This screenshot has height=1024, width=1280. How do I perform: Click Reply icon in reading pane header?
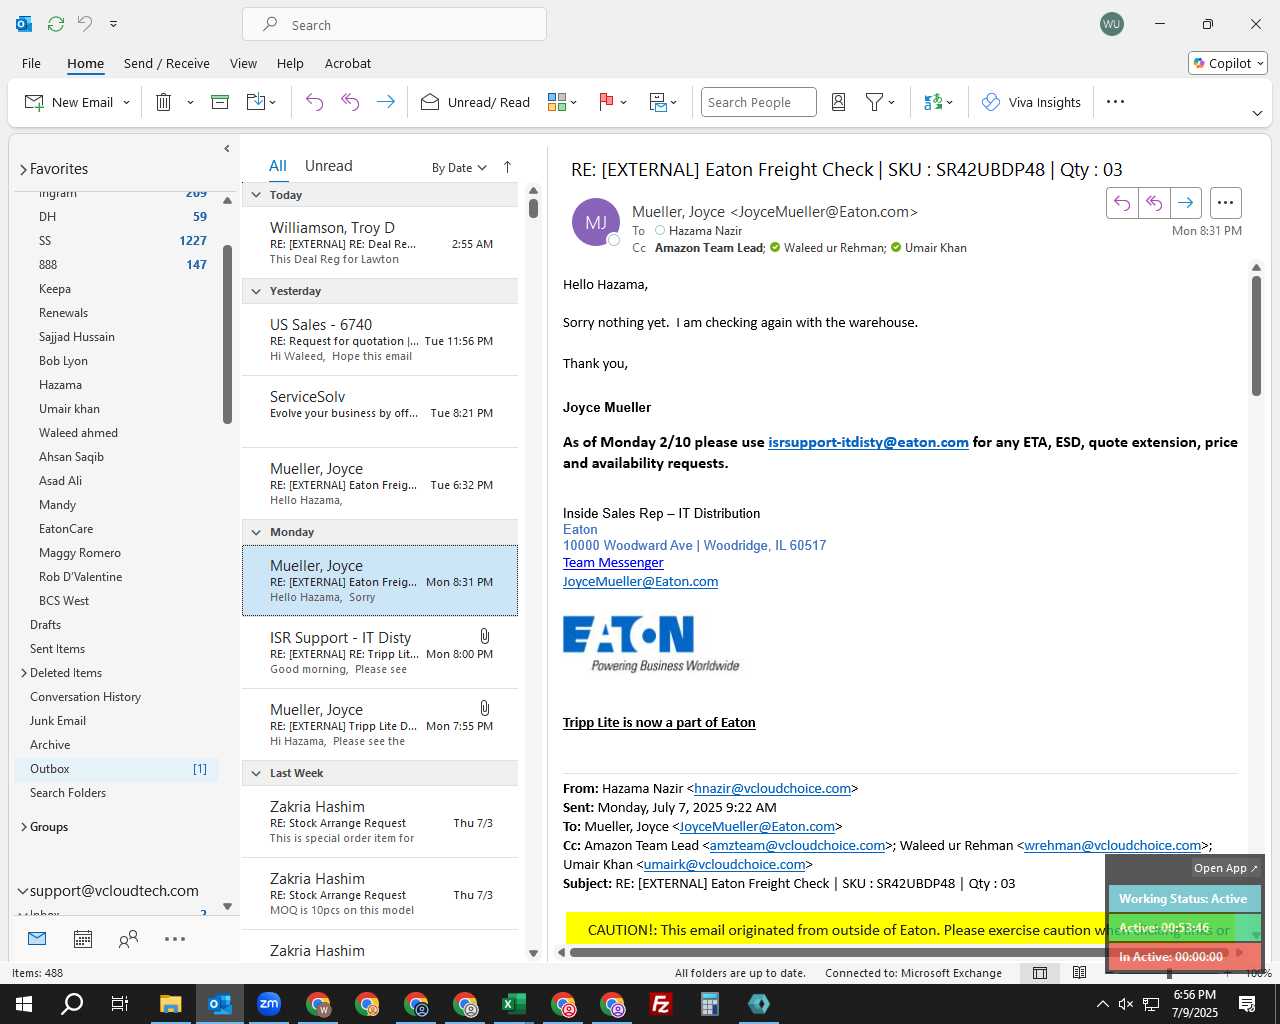point(1122,203)
